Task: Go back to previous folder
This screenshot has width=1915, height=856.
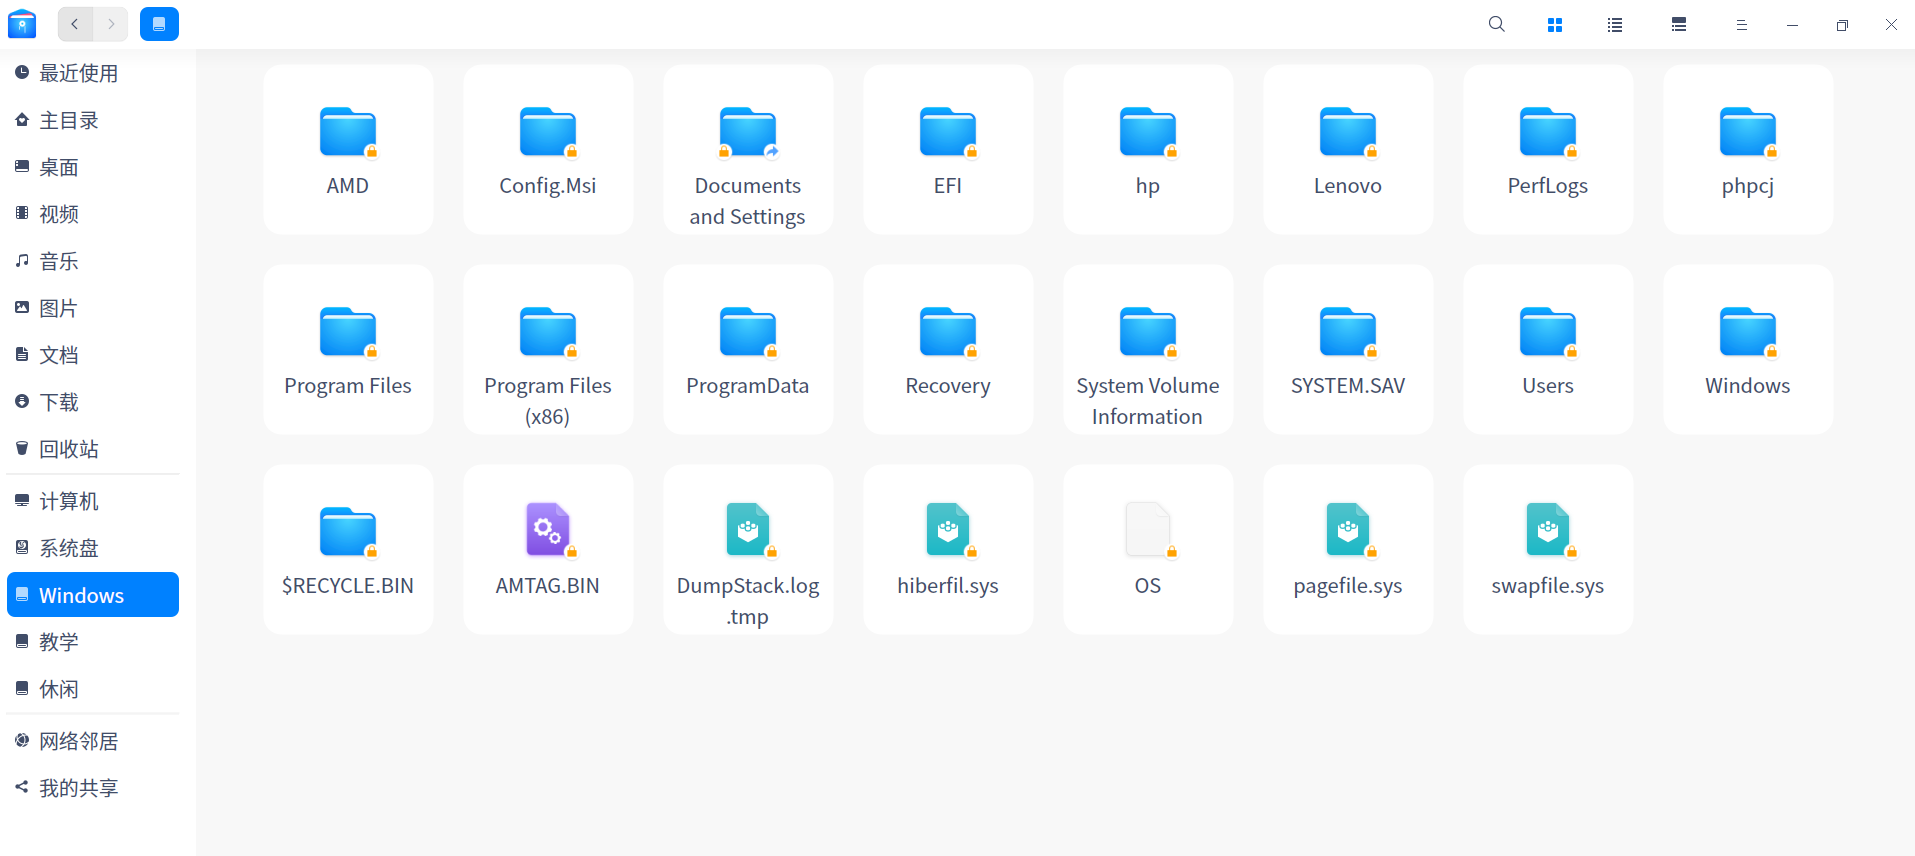Action: [75, 24]
